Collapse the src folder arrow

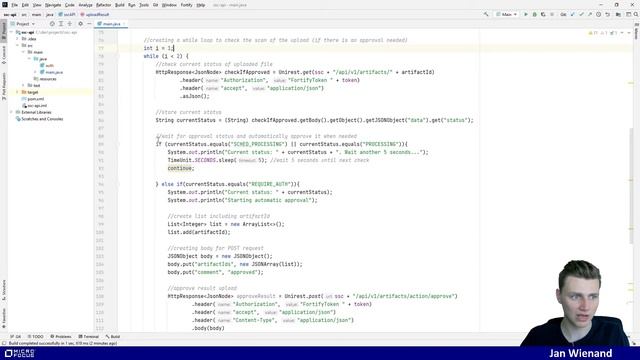[18, 45]
